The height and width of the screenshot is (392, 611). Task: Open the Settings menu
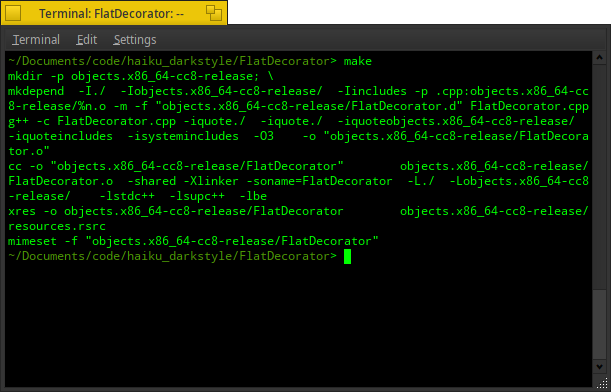click(135, 40)
